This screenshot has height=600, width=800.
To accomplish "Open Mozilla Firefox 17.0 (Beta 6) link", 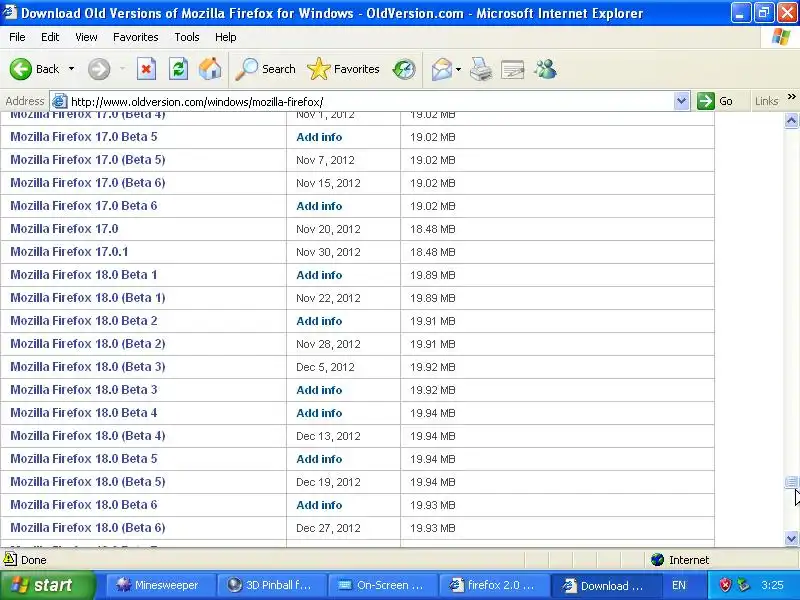I will click(x=88, y=183).
